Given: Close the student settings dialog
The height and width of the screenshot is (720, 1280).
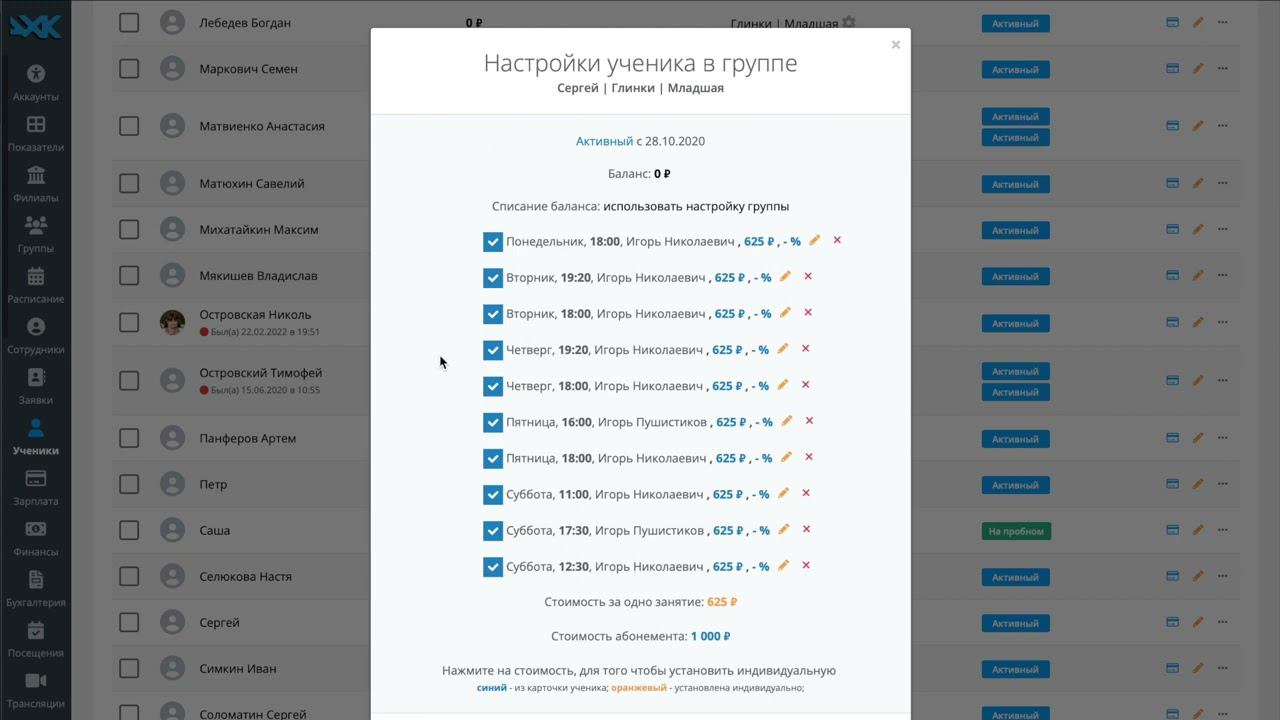Looking at the screenshot, I should [x=895, y=44].
